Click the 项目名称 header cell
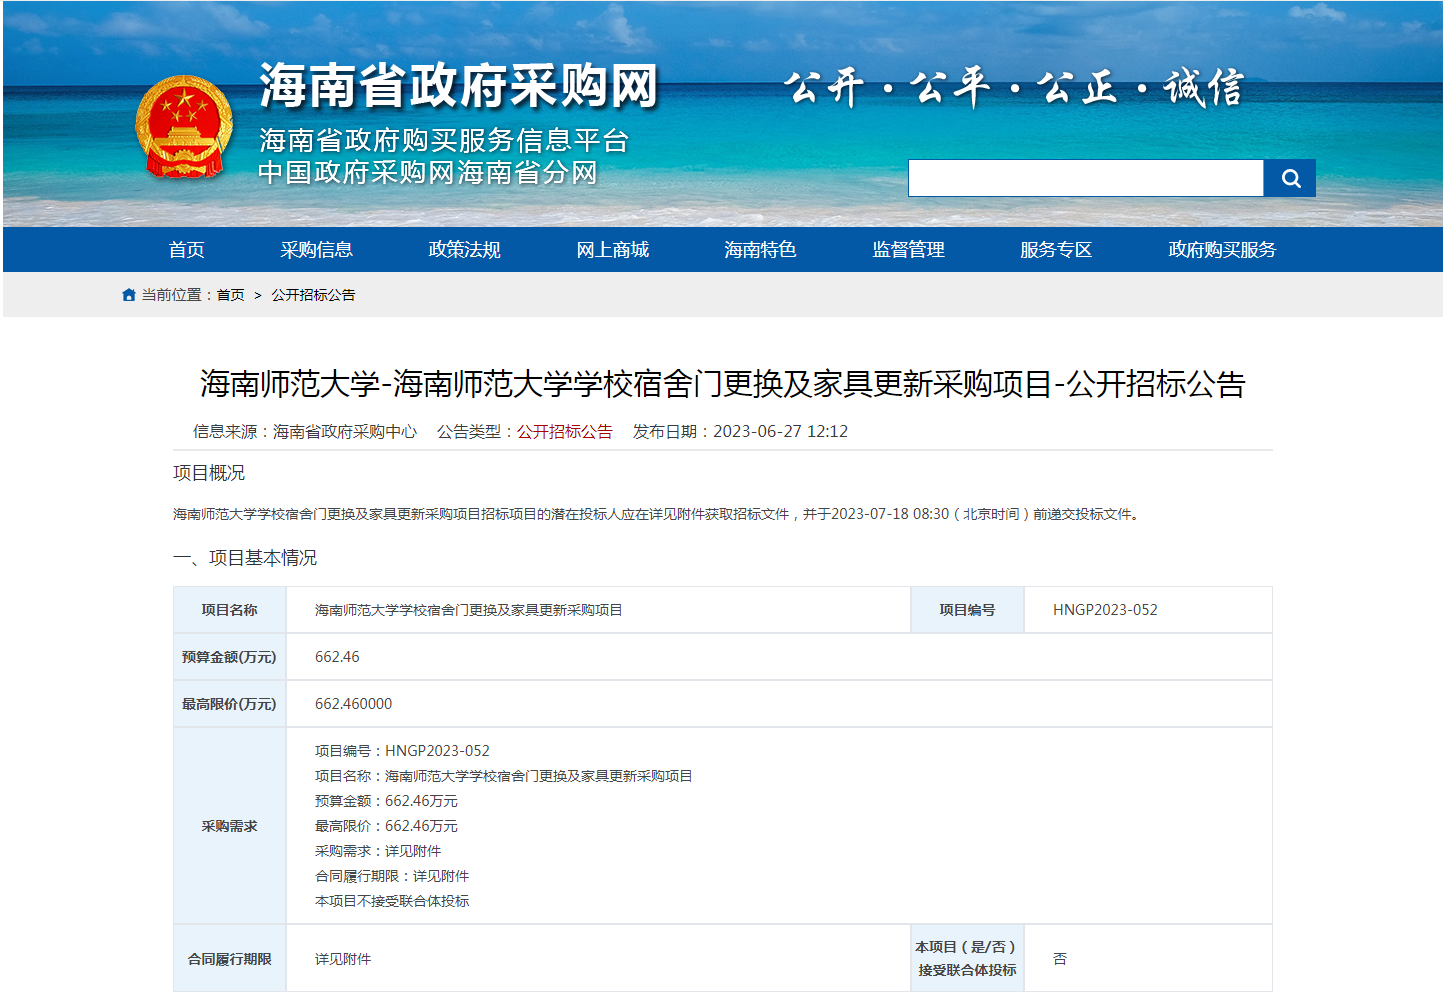 point(230,610)
